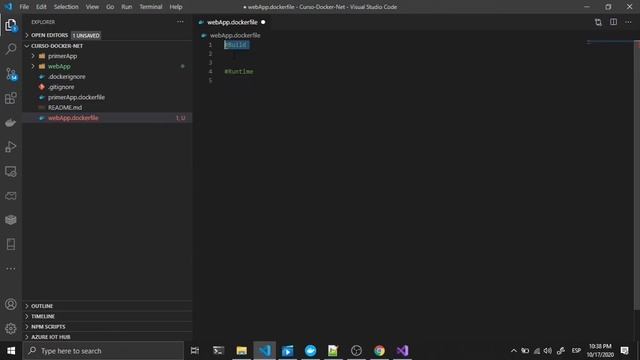Open the Accounts icon
The height and width of the screenshot is (360, 640).
click(x=11, y=304)
